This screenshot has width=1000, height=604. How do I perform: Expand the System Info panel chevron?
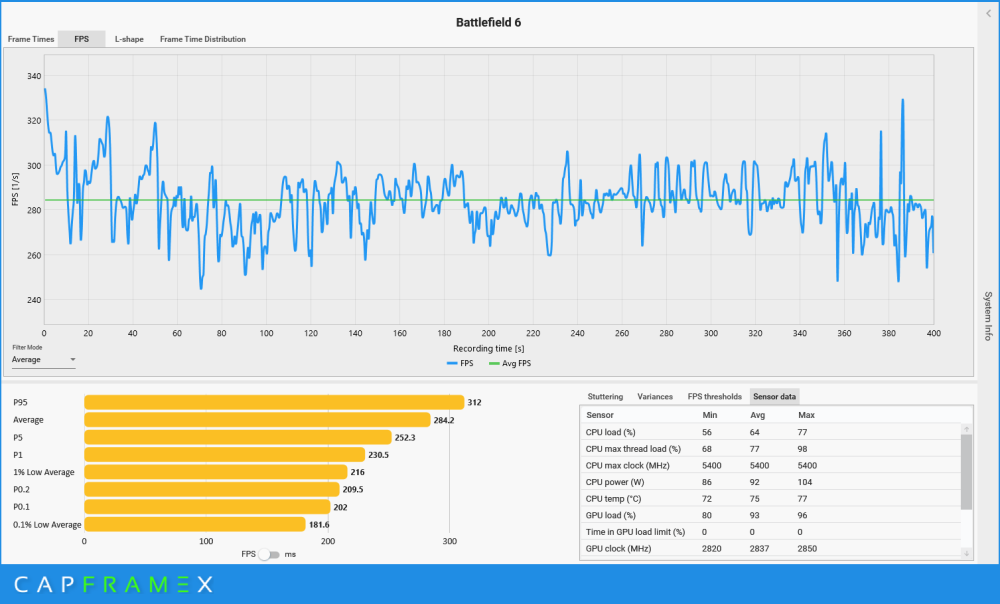[x=988, y=13]
